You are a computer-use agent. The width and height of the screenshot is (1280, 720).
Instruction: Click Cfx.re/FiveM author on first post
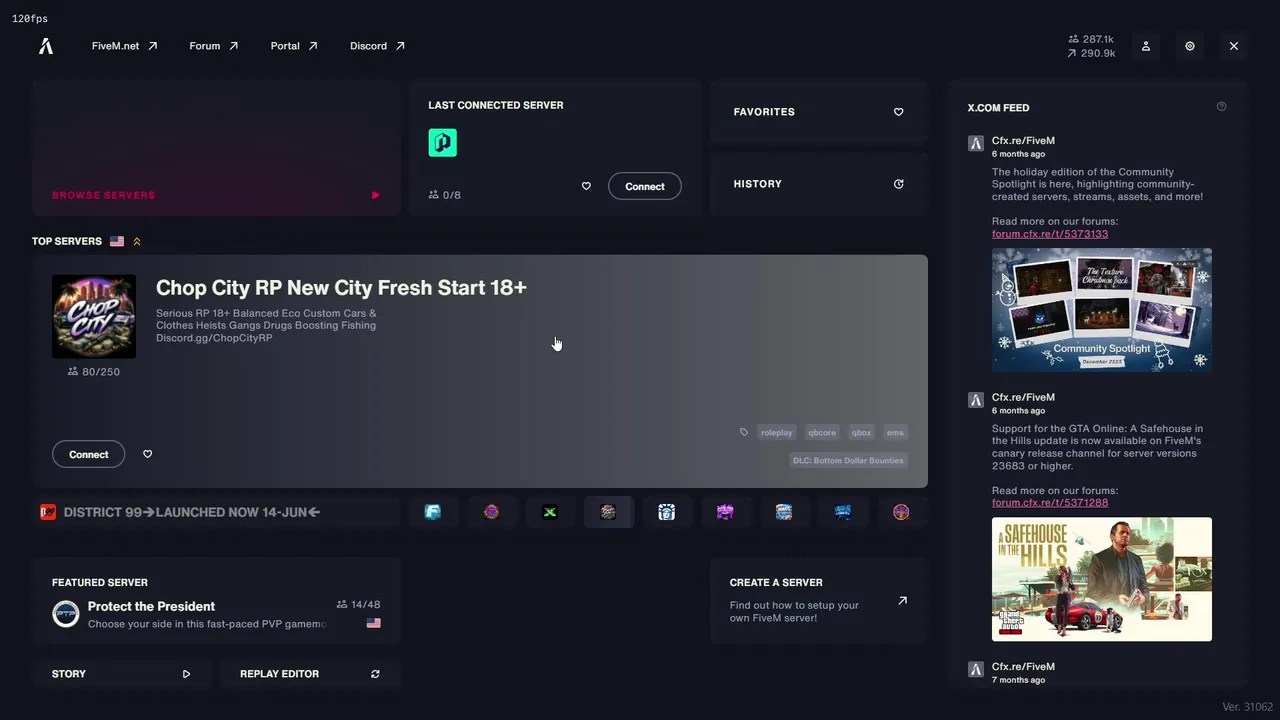1023,141
